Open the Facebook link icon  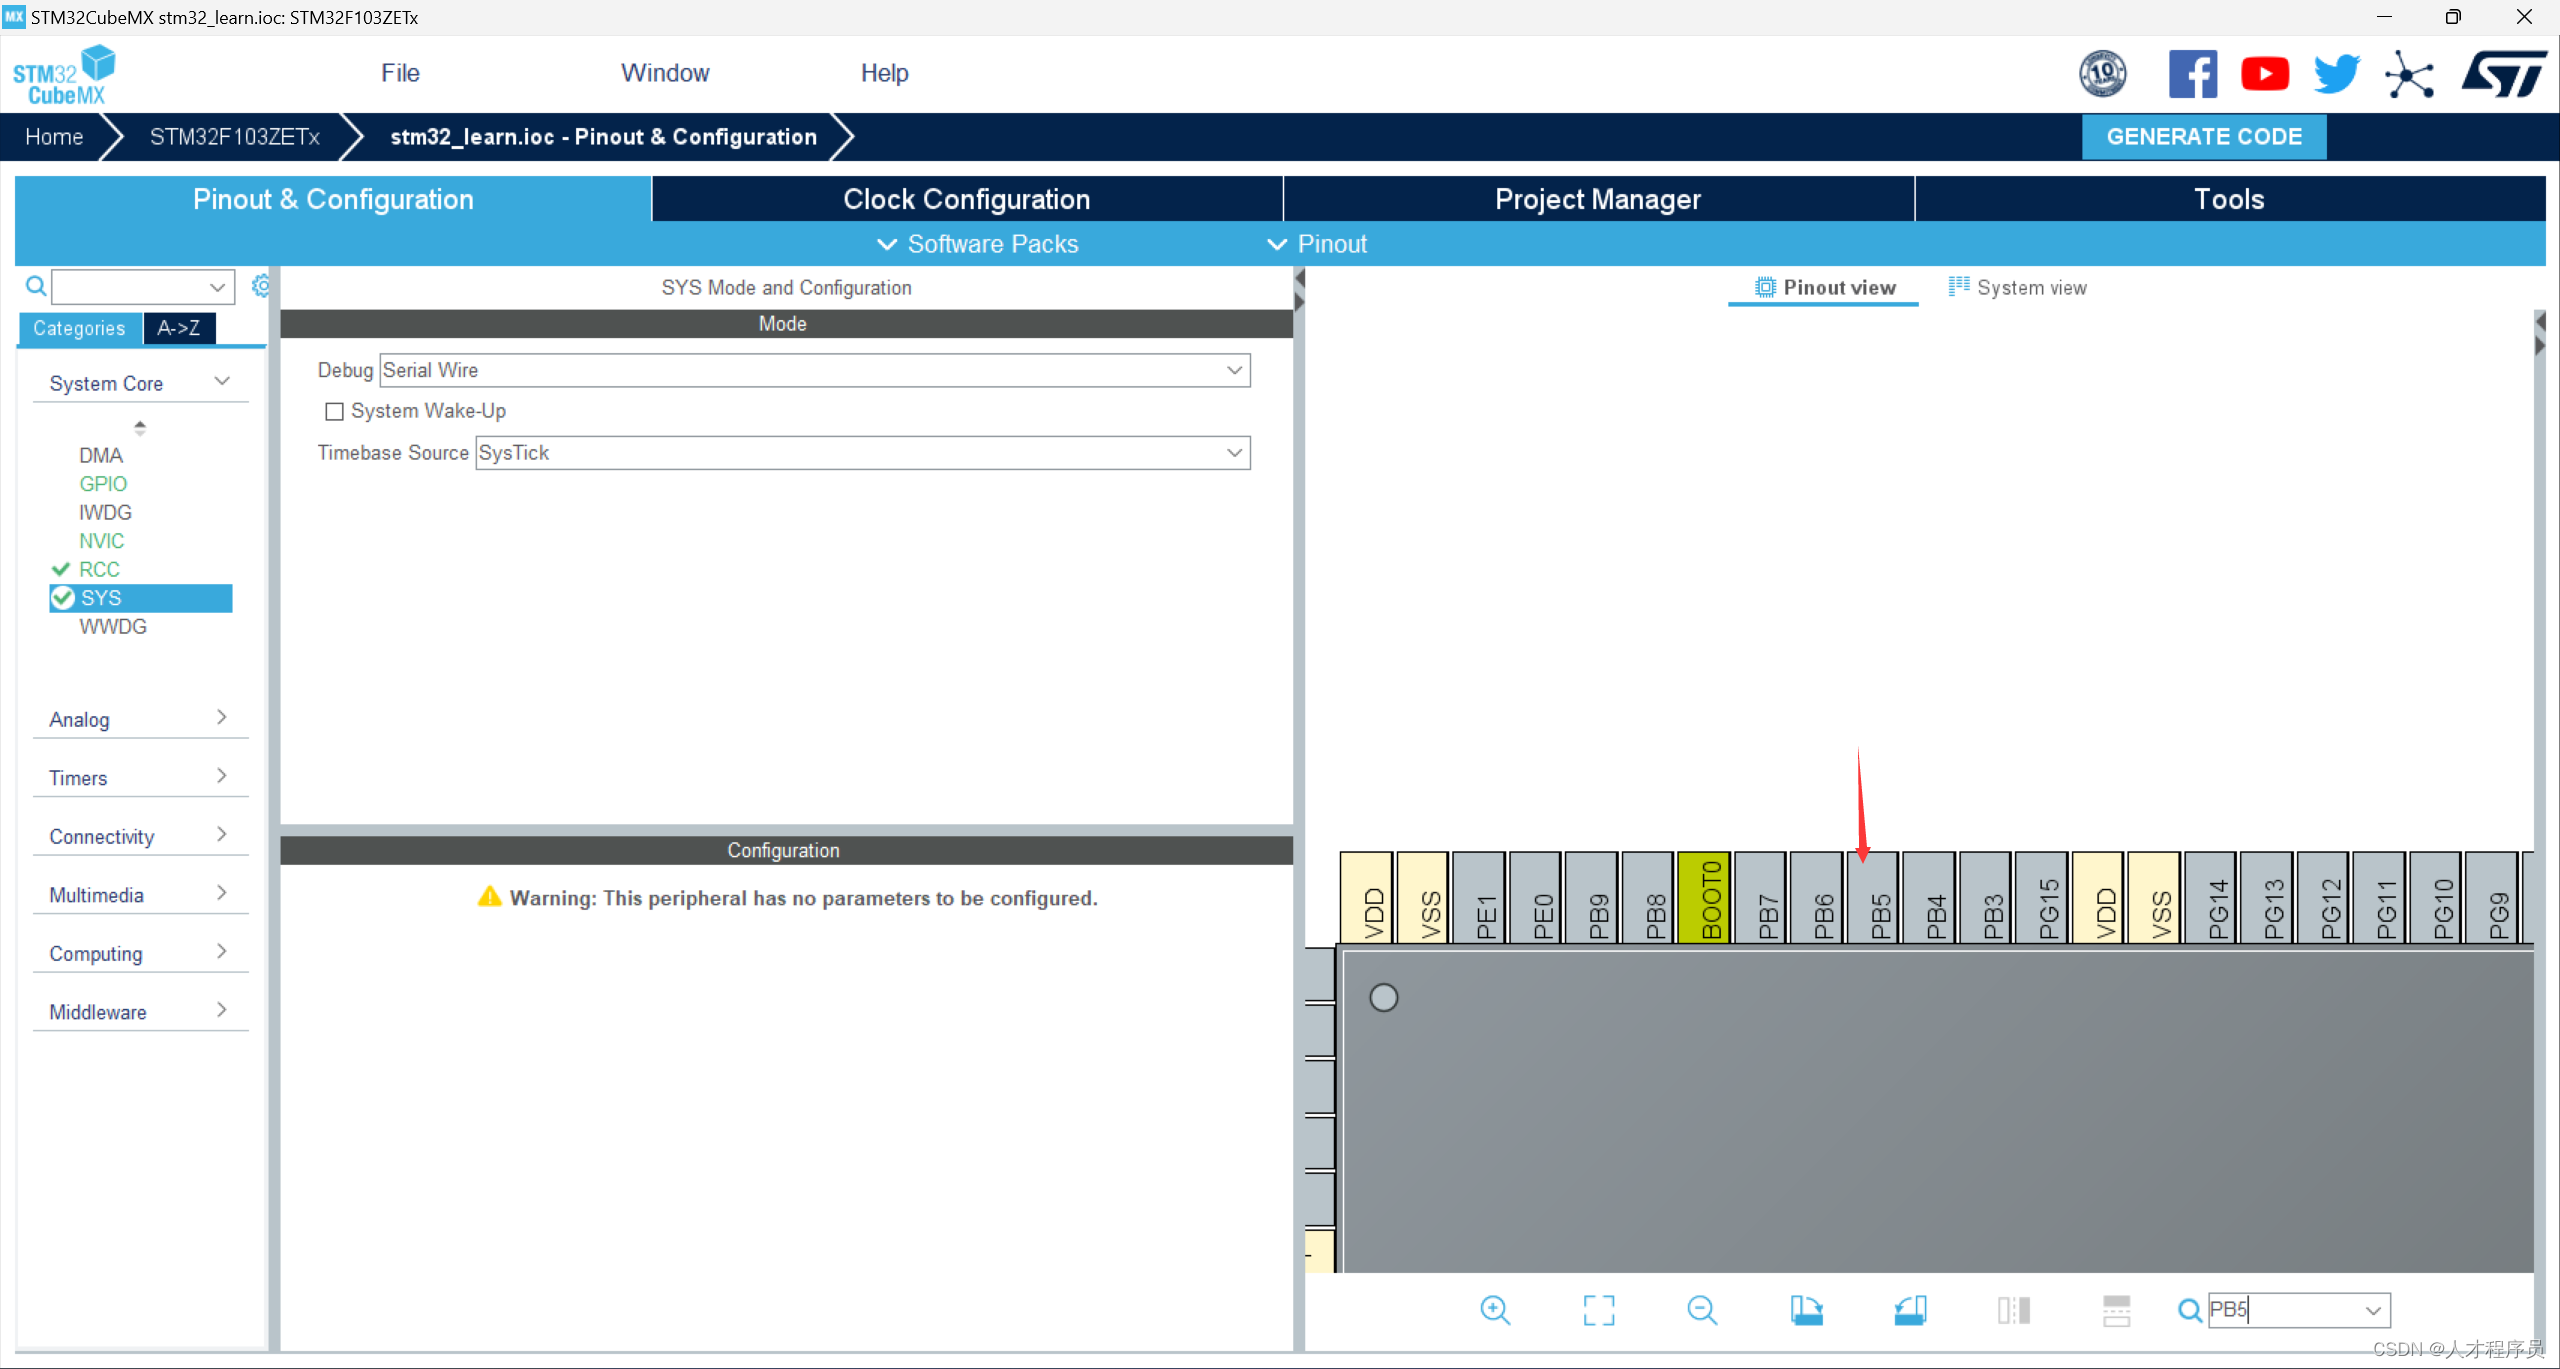click(2192, 74)
